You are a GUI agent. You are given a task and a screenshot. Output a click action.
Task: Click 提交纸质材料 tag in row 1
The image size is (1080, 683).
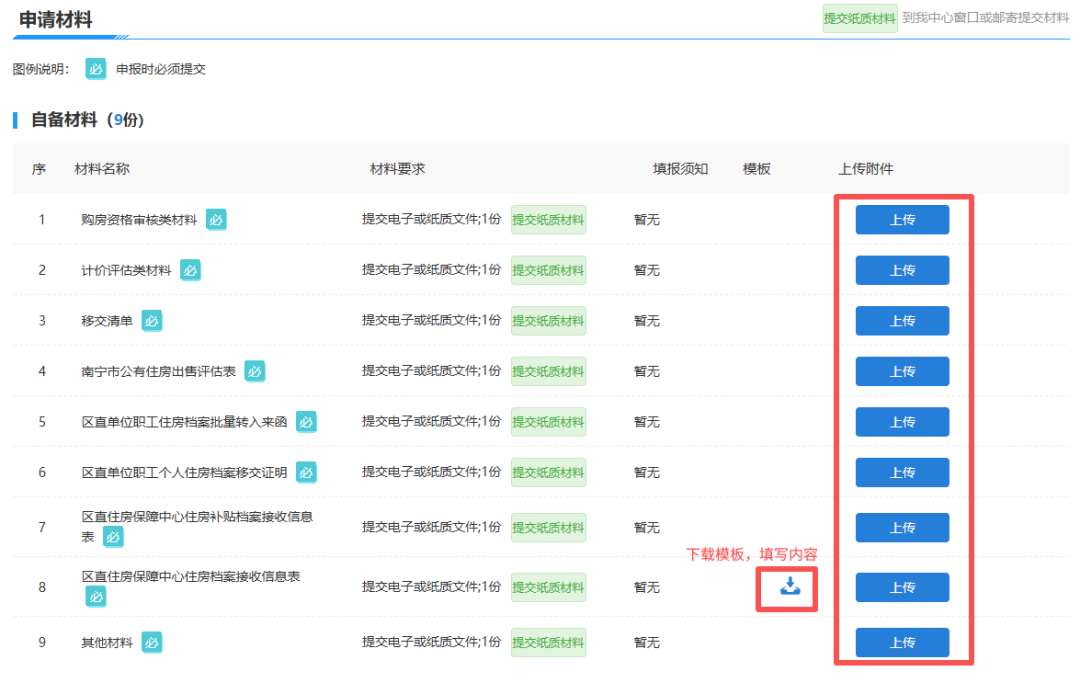click(x=548, y=220)
